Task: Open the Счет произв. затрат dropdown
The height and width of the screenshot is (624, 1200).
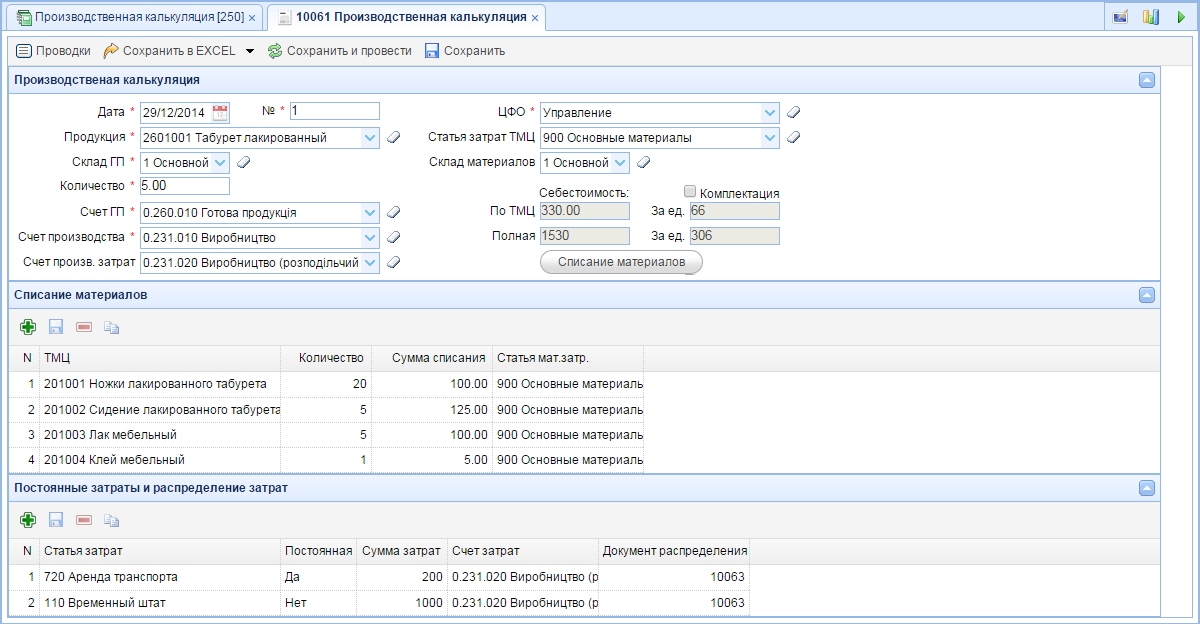Action: tap(370, 262)
